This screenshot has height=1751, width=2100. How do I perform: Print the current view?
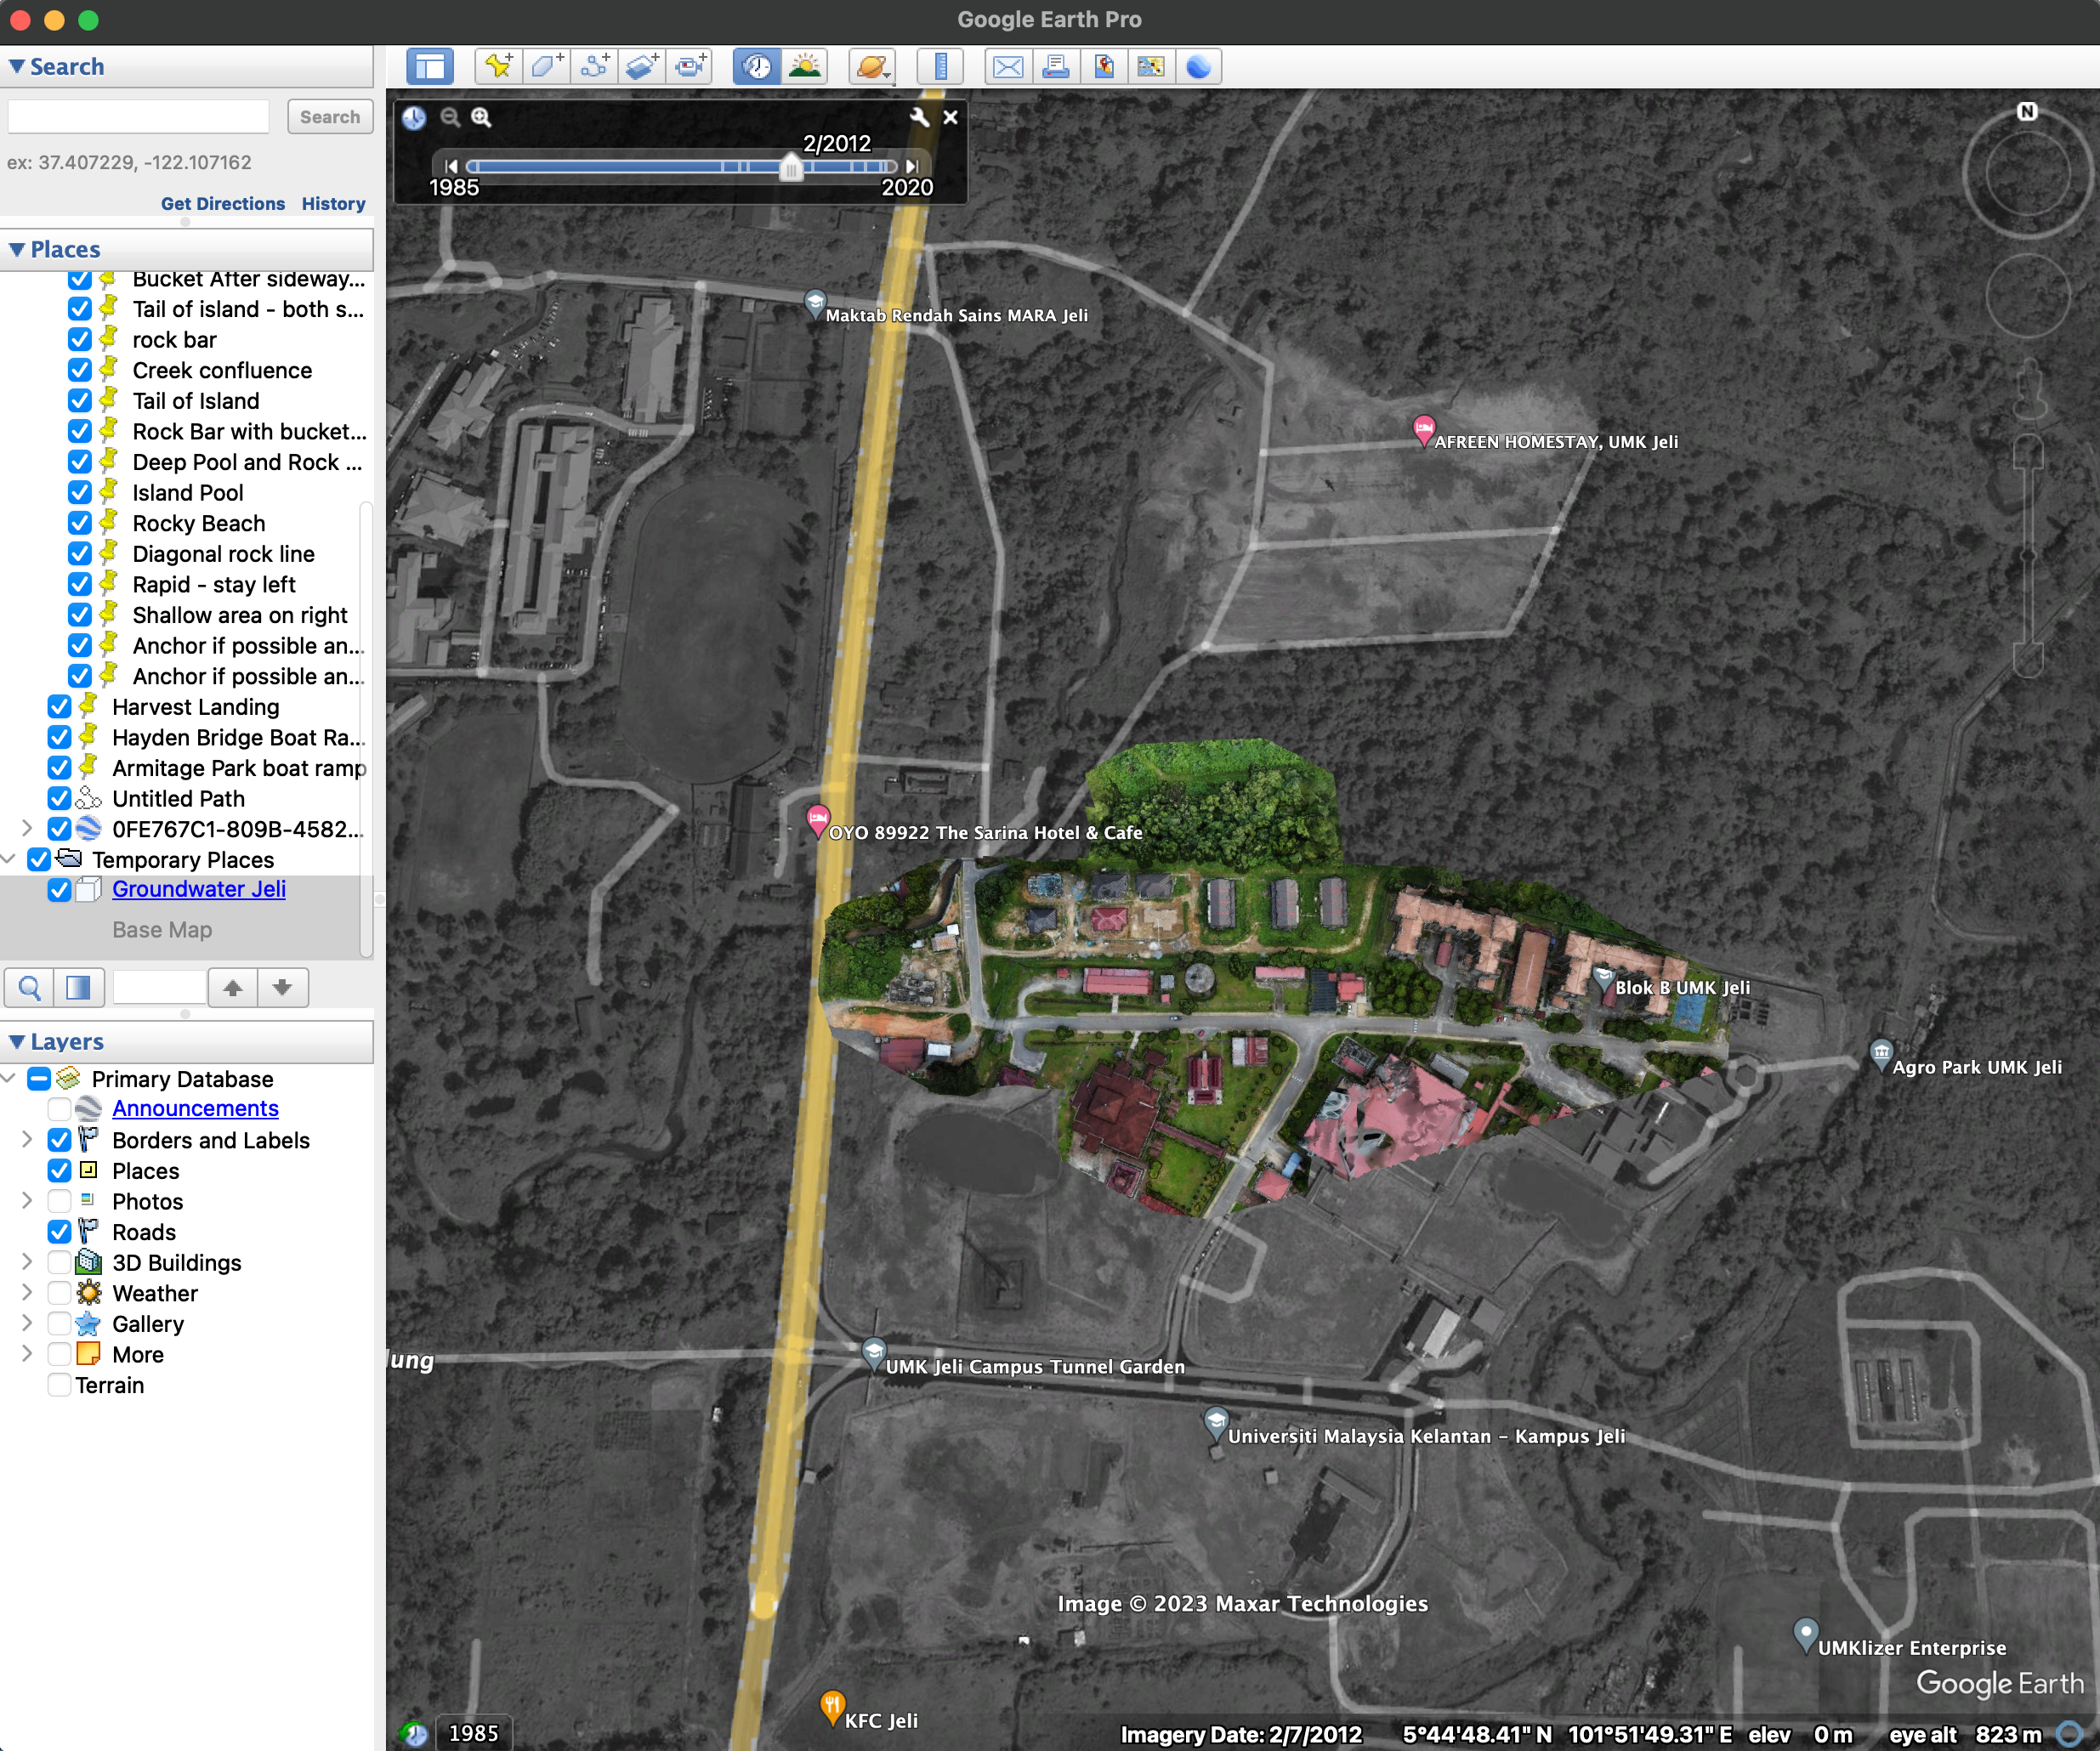pyautogui.click(x=1056, y=67)
